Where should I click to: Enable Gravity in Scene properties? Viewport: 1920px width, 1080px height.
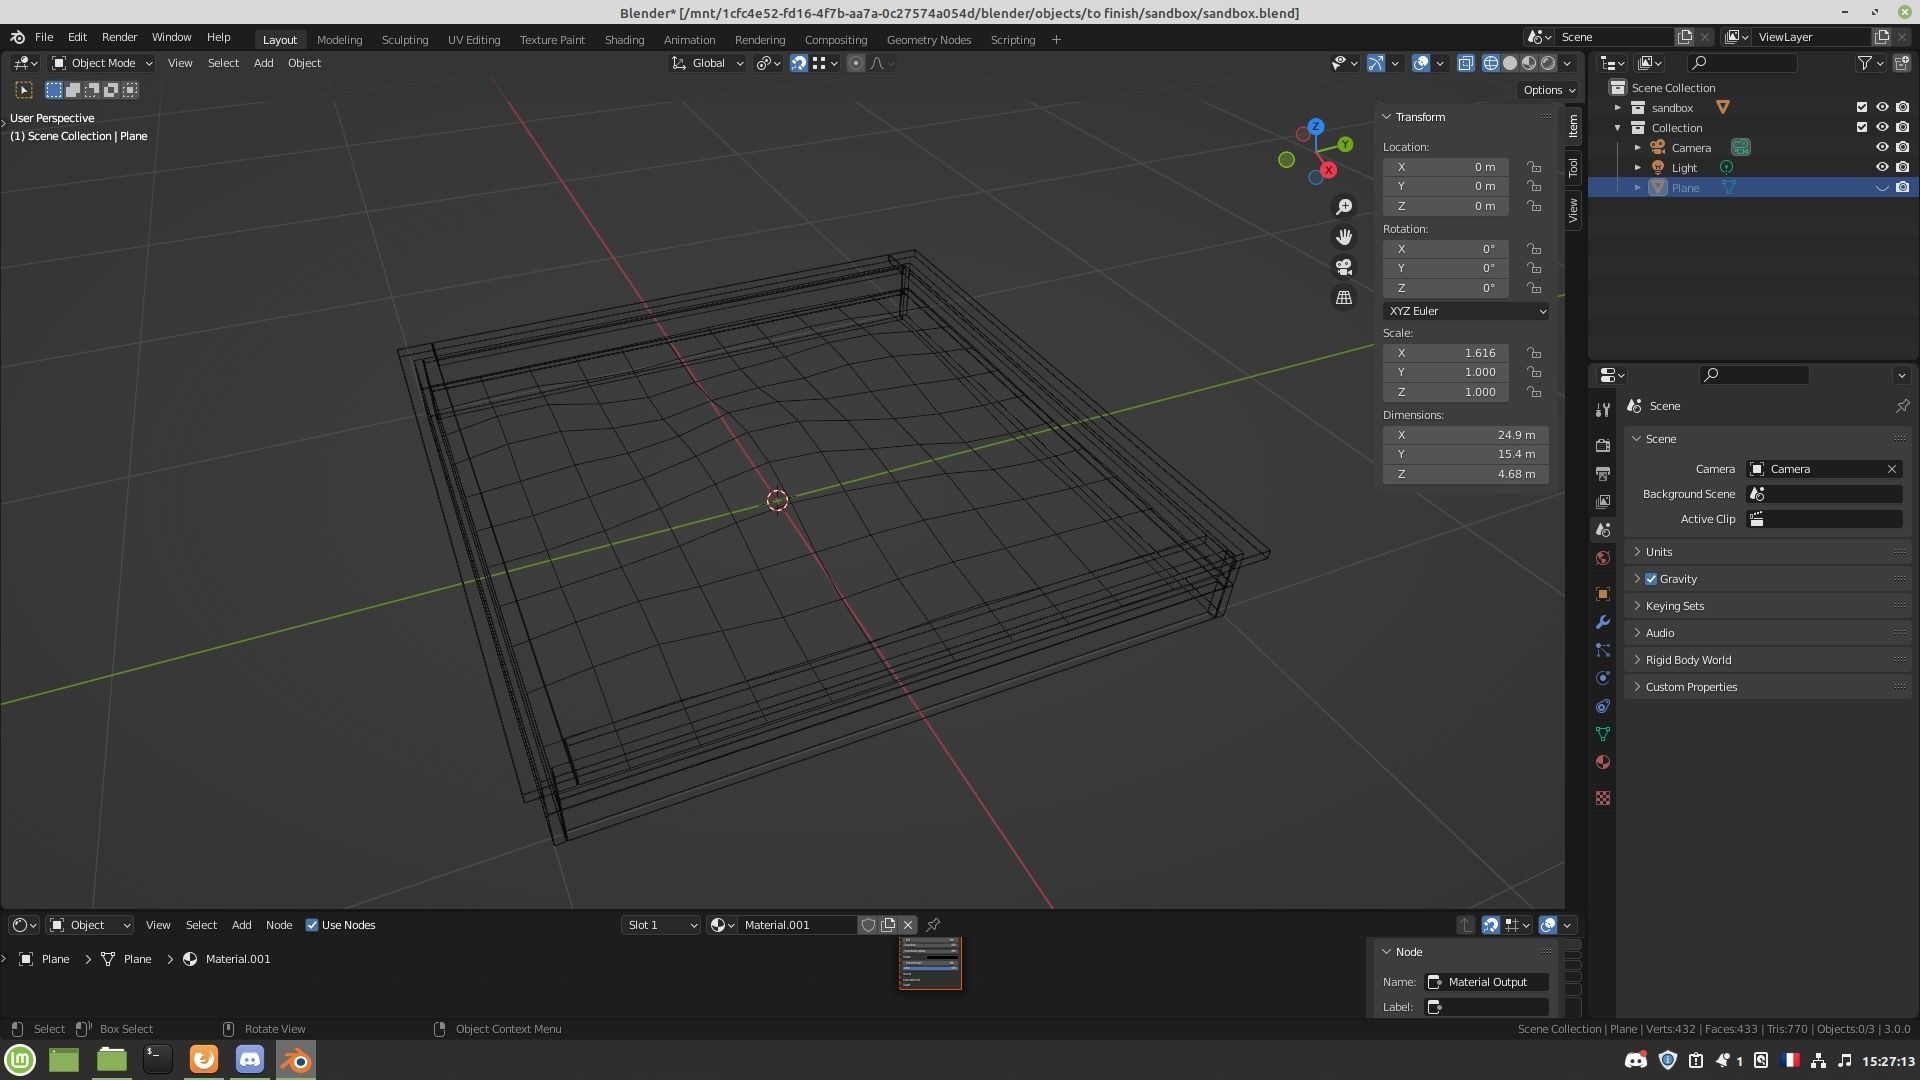tap(1650, 578)
